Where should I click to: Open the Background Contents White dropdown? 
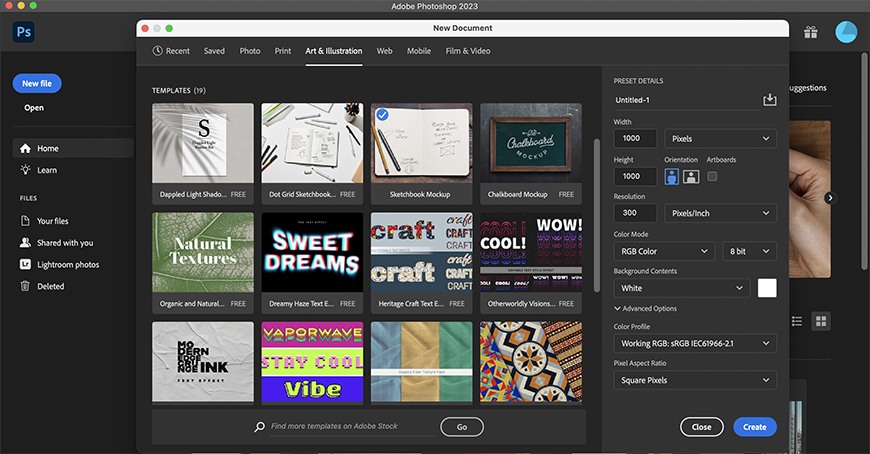(x=682, y=288)
